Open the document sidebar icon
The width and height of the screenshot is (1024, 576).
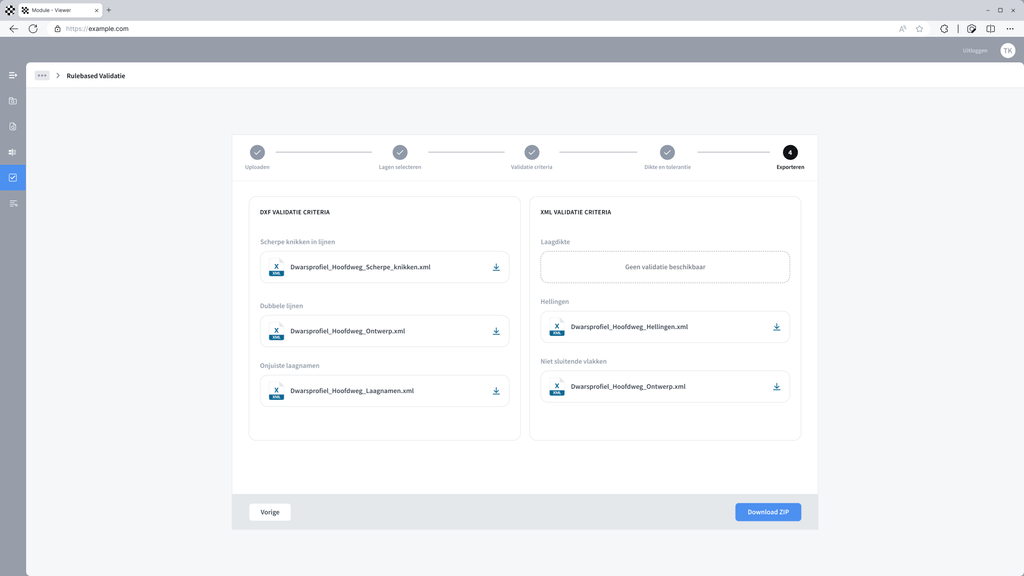(x=12, y=127)
